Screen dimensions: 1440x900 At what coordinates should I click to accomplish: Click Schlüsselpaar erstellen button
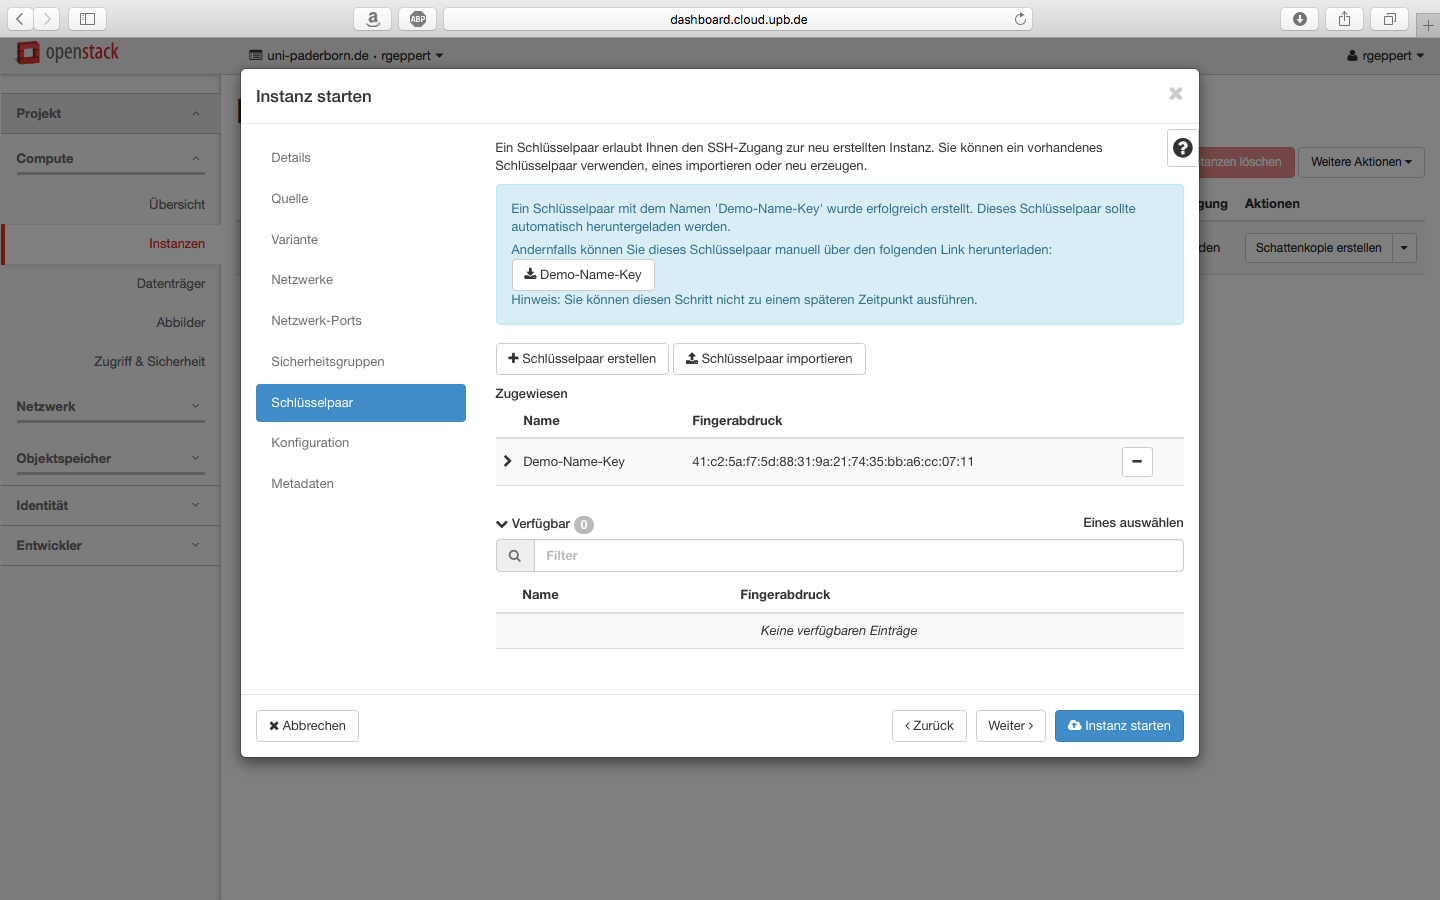[582, 359]
